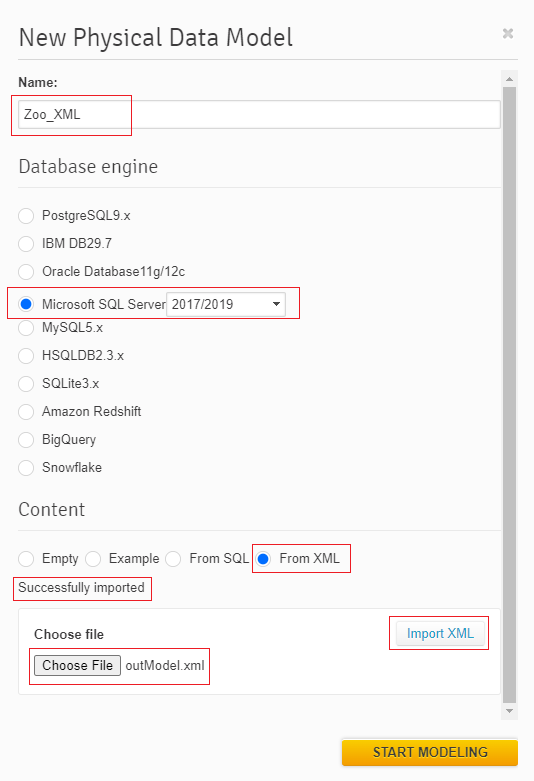Viewport: 534px width, 781px height.
Task: Select the Example content option
Action: [x=93, y=559]
